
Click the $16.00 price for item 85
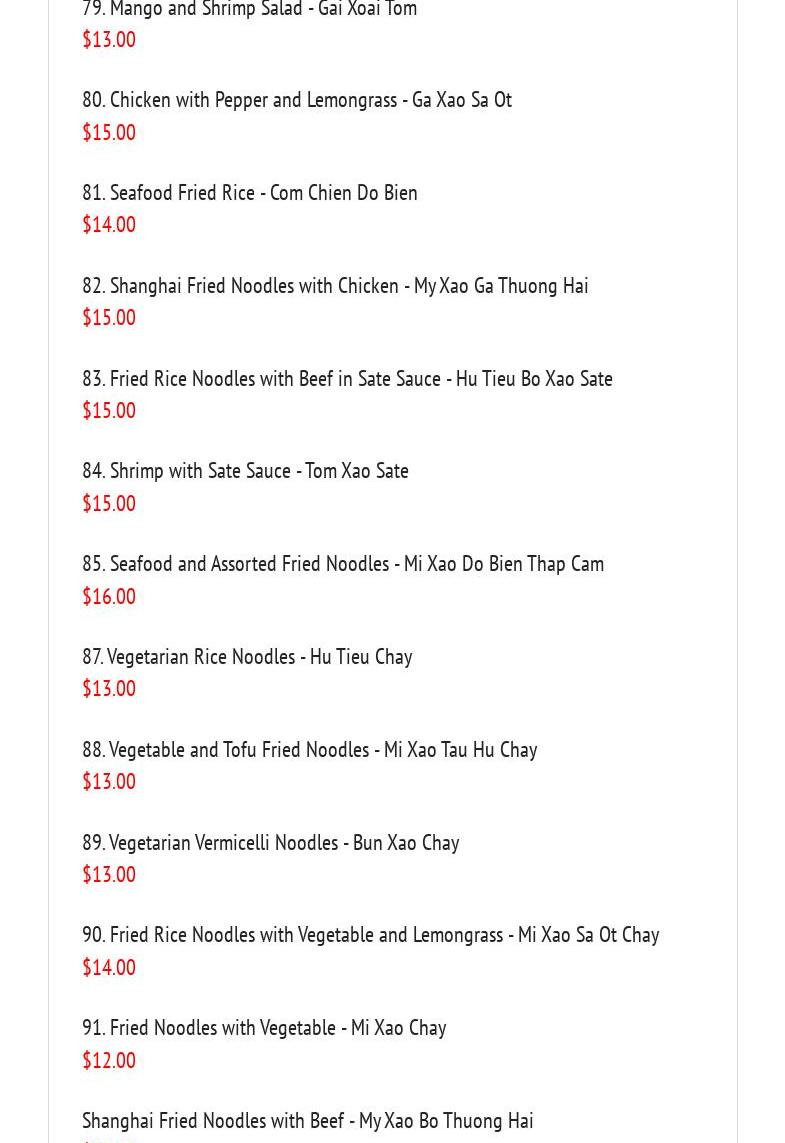pyautogui.click(x=109, y=597)
